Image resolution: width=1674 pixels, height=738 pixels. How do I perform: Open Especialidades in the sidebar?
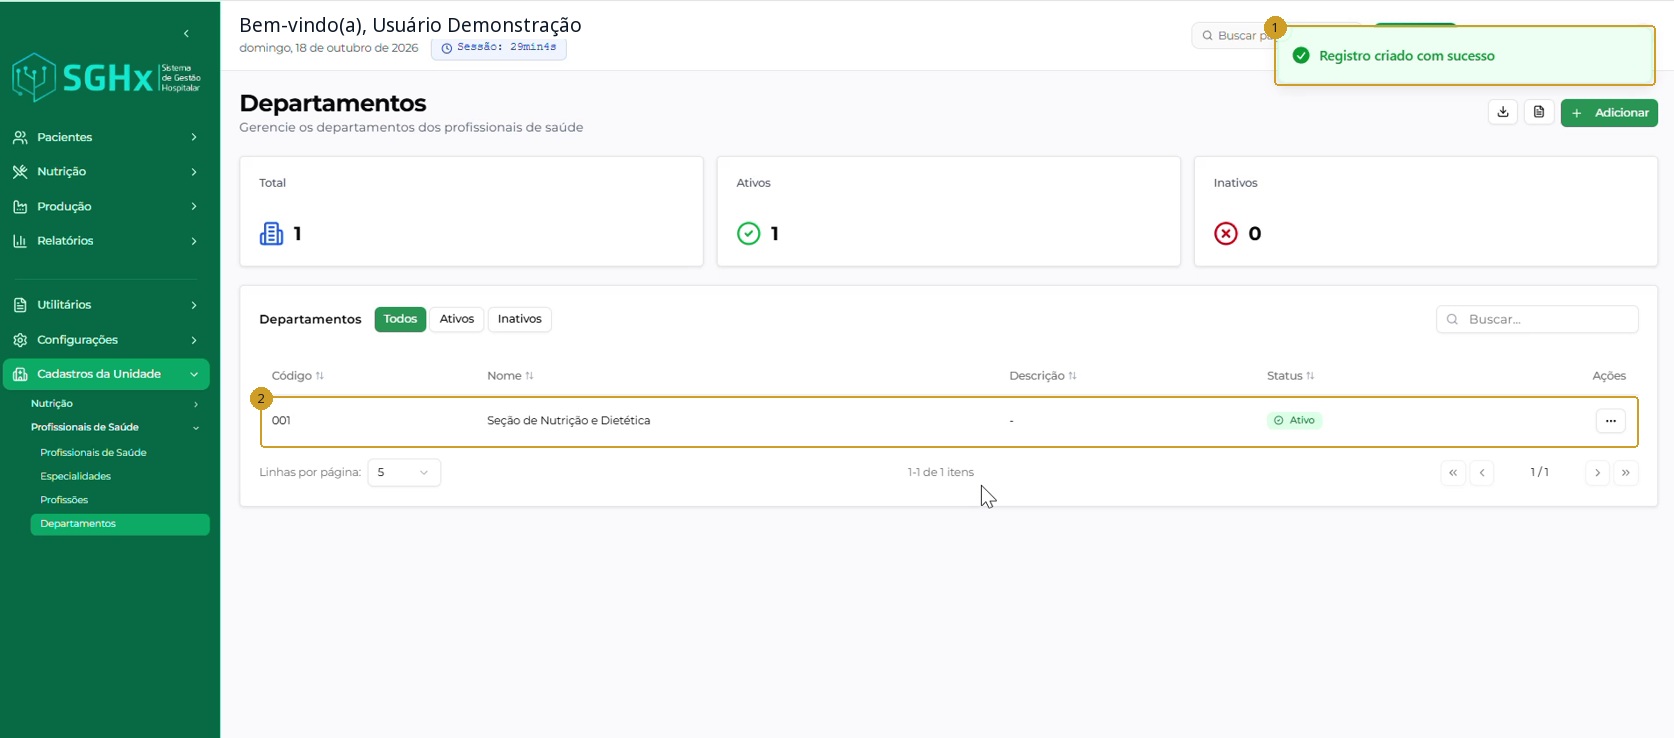(x=76, y=477)
